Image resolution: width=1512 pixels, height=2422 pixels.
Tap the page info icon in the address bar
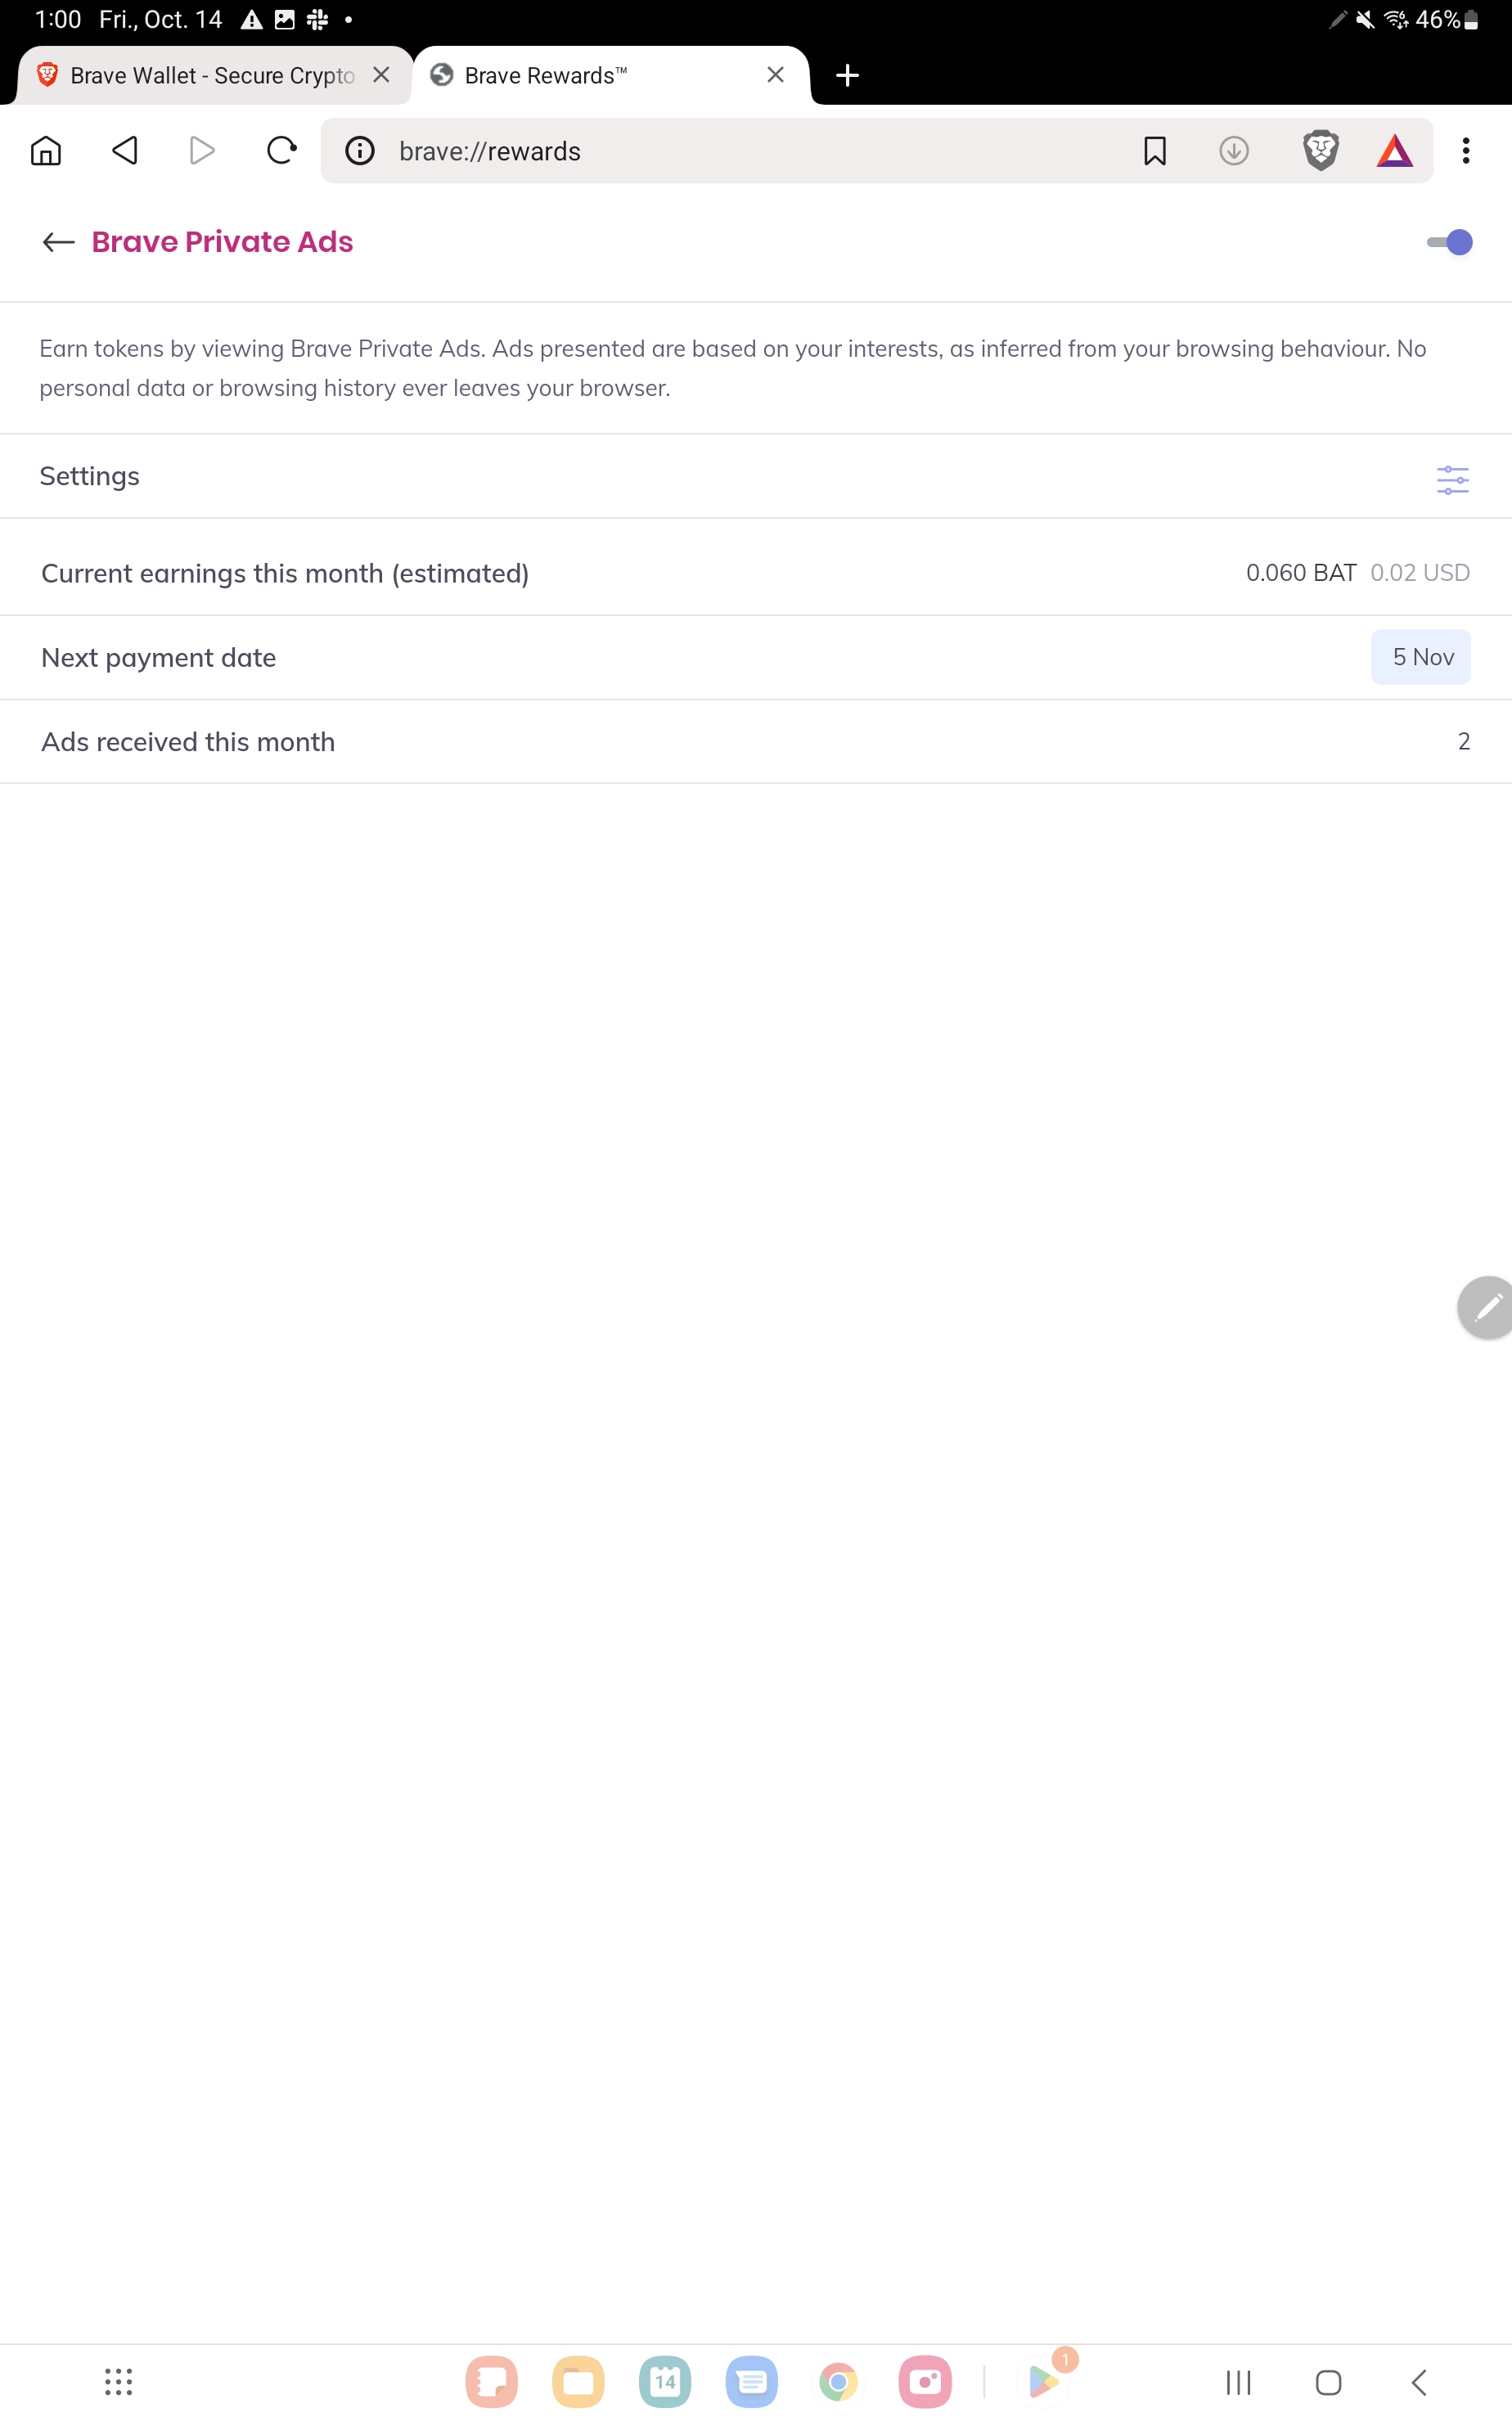pos(359,151)
